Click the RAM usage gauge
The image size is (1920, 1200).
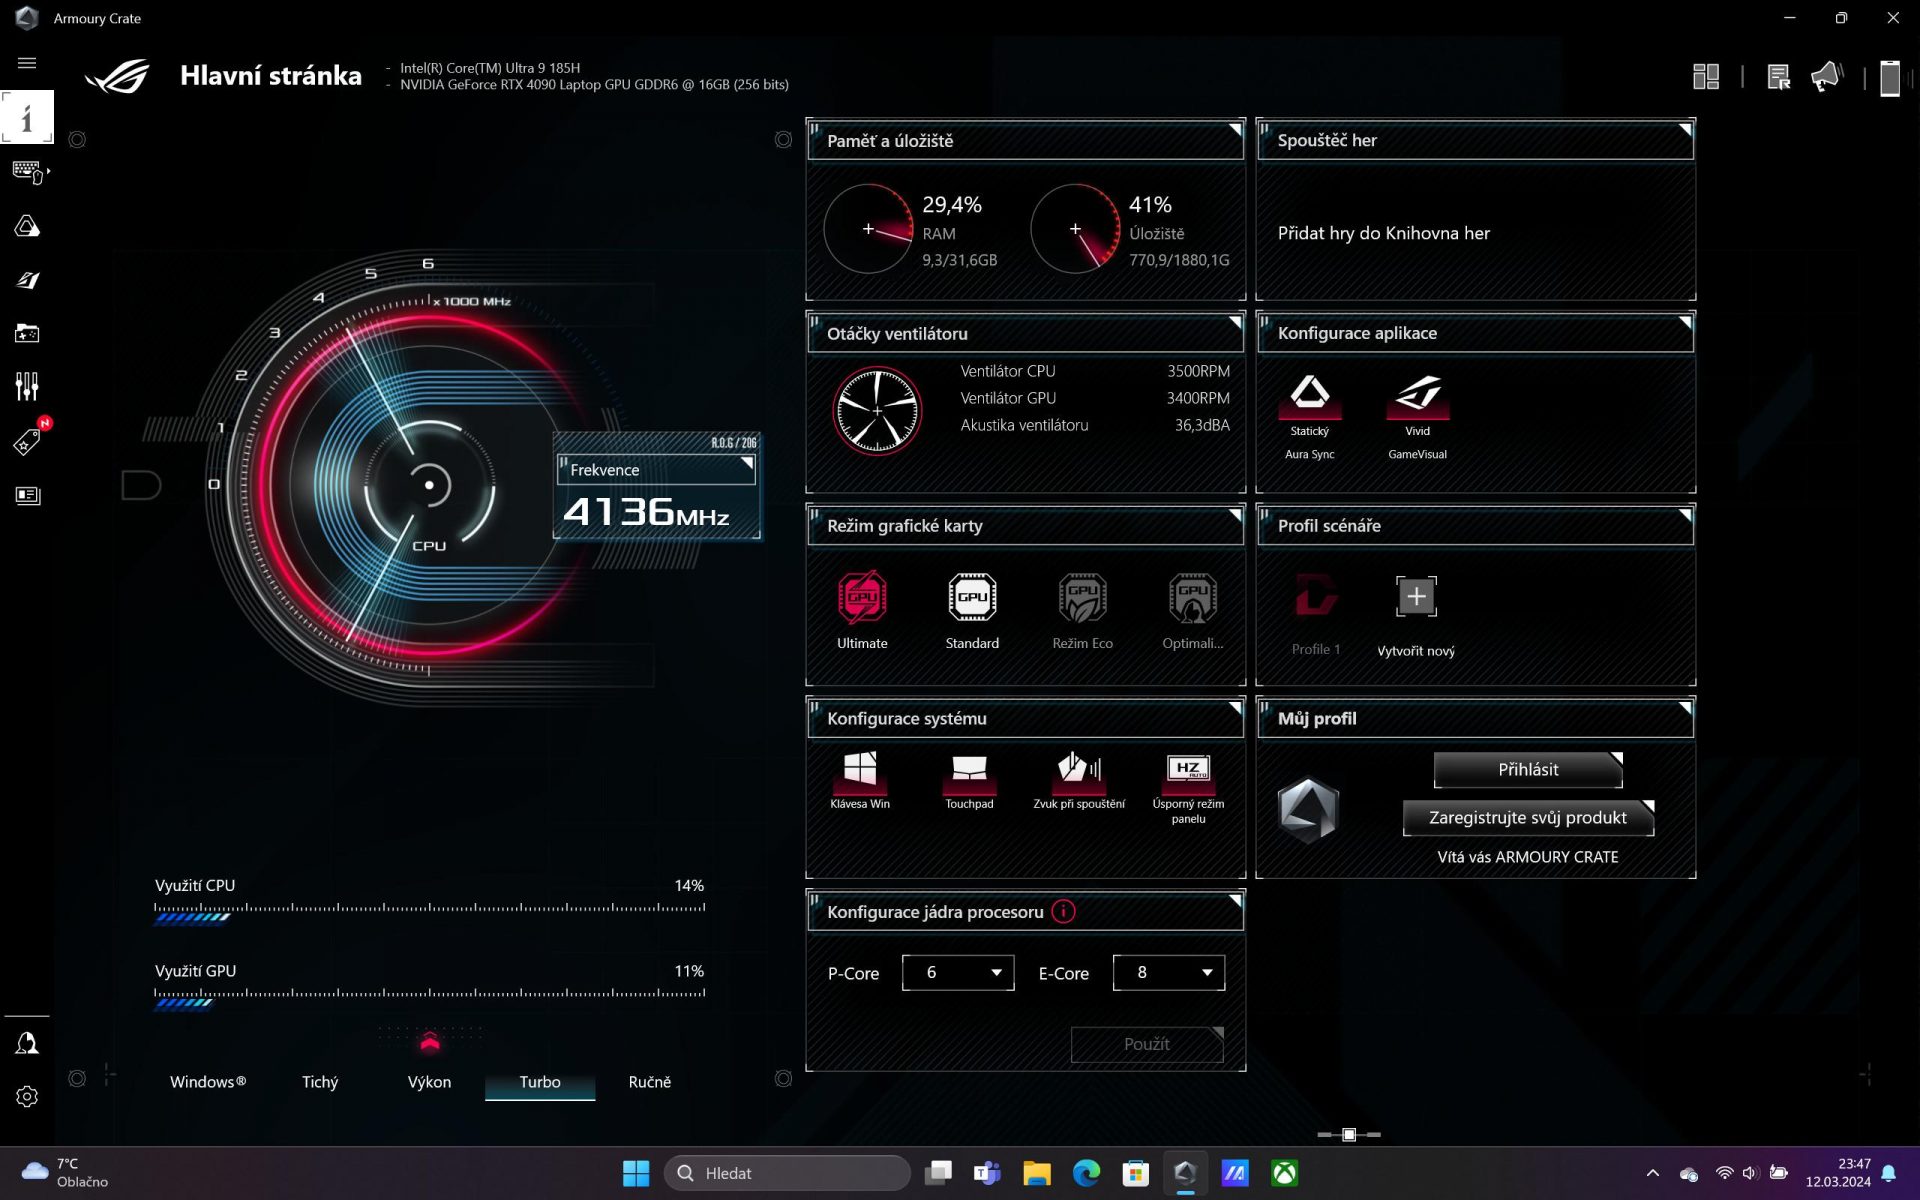[868, 229]
